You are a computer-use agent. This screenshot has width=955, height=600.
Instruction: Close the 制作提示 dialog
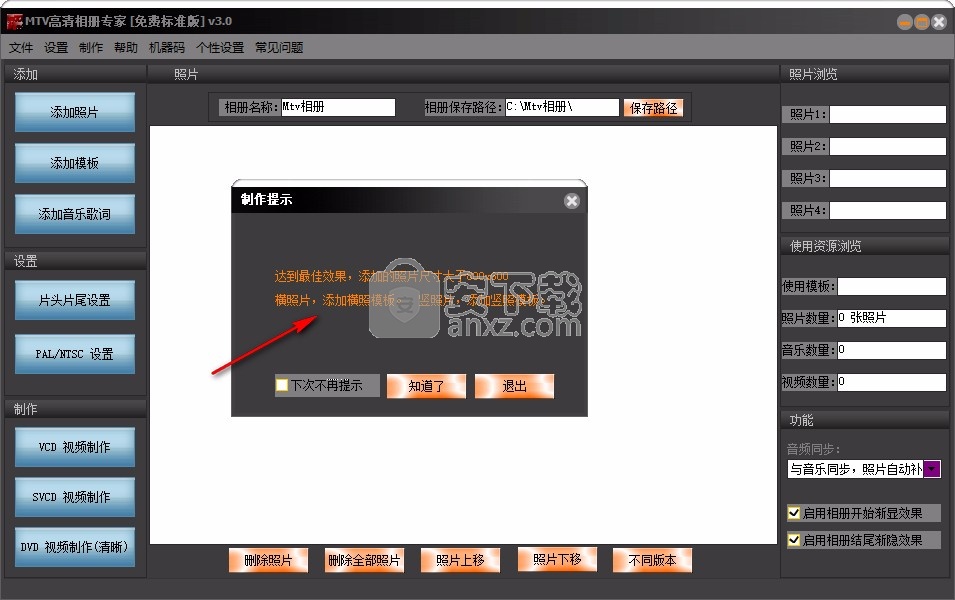click(571, 201)
